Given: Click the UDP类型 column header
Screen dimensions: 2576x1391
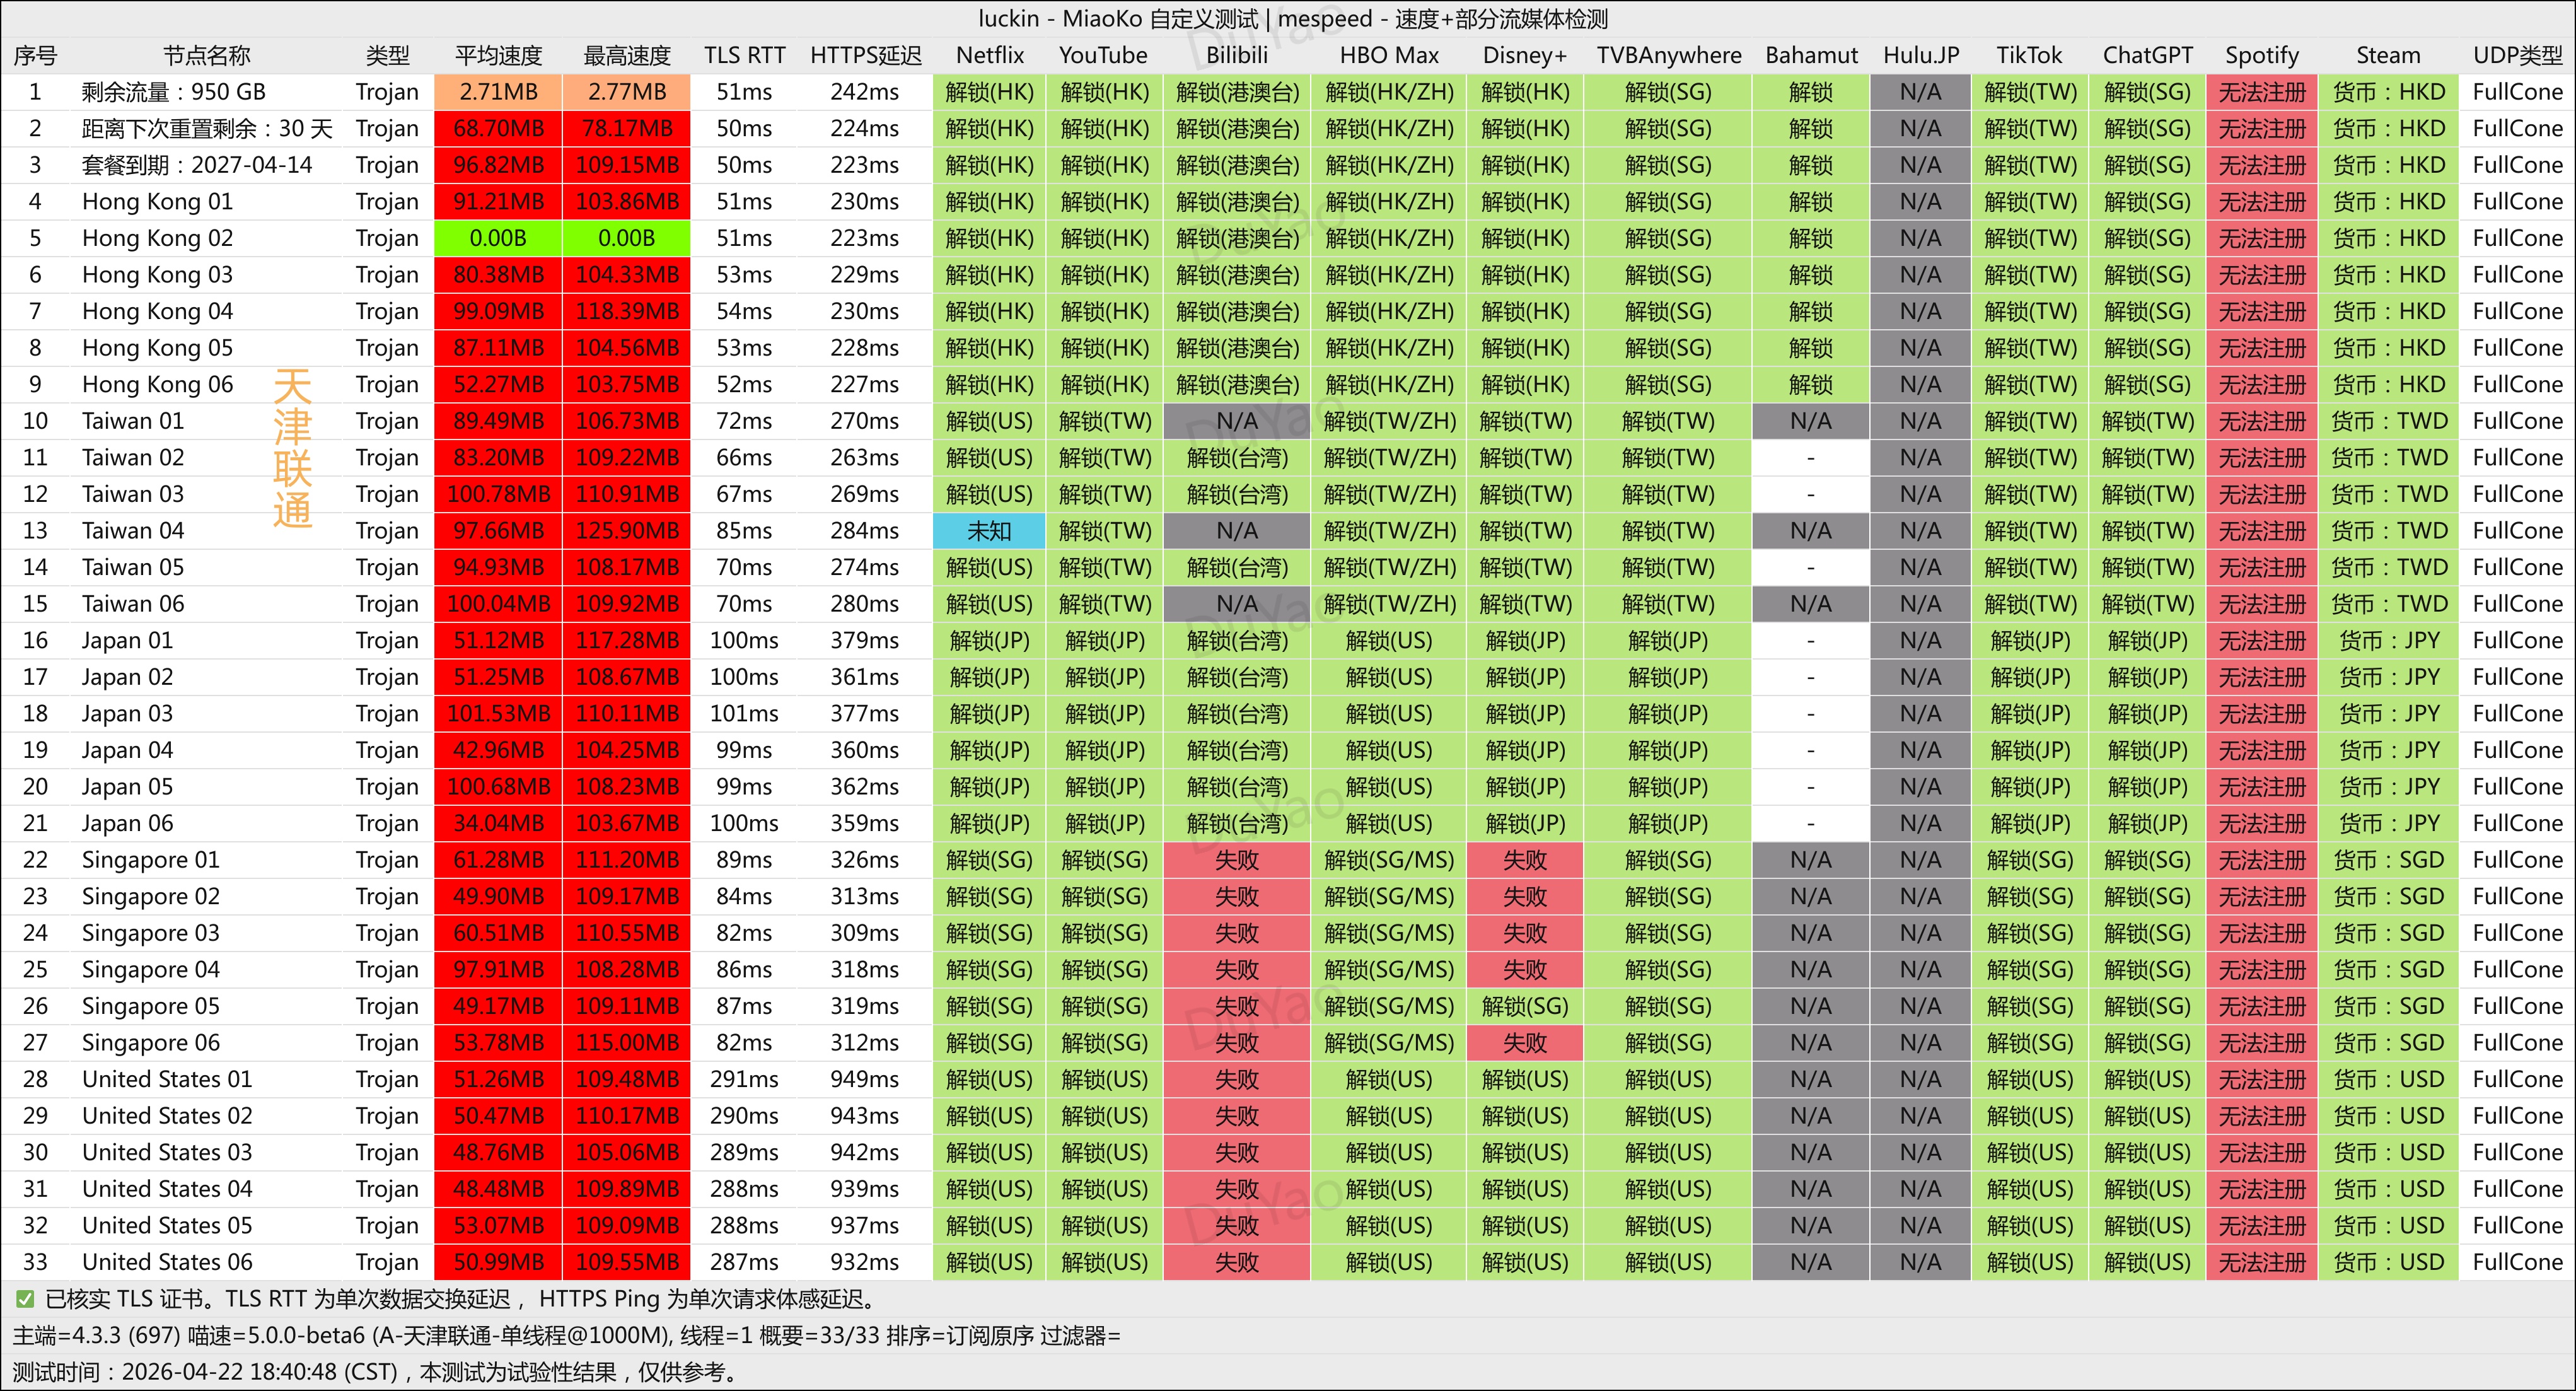Looking at the screenshot, I should [2517, 55].
